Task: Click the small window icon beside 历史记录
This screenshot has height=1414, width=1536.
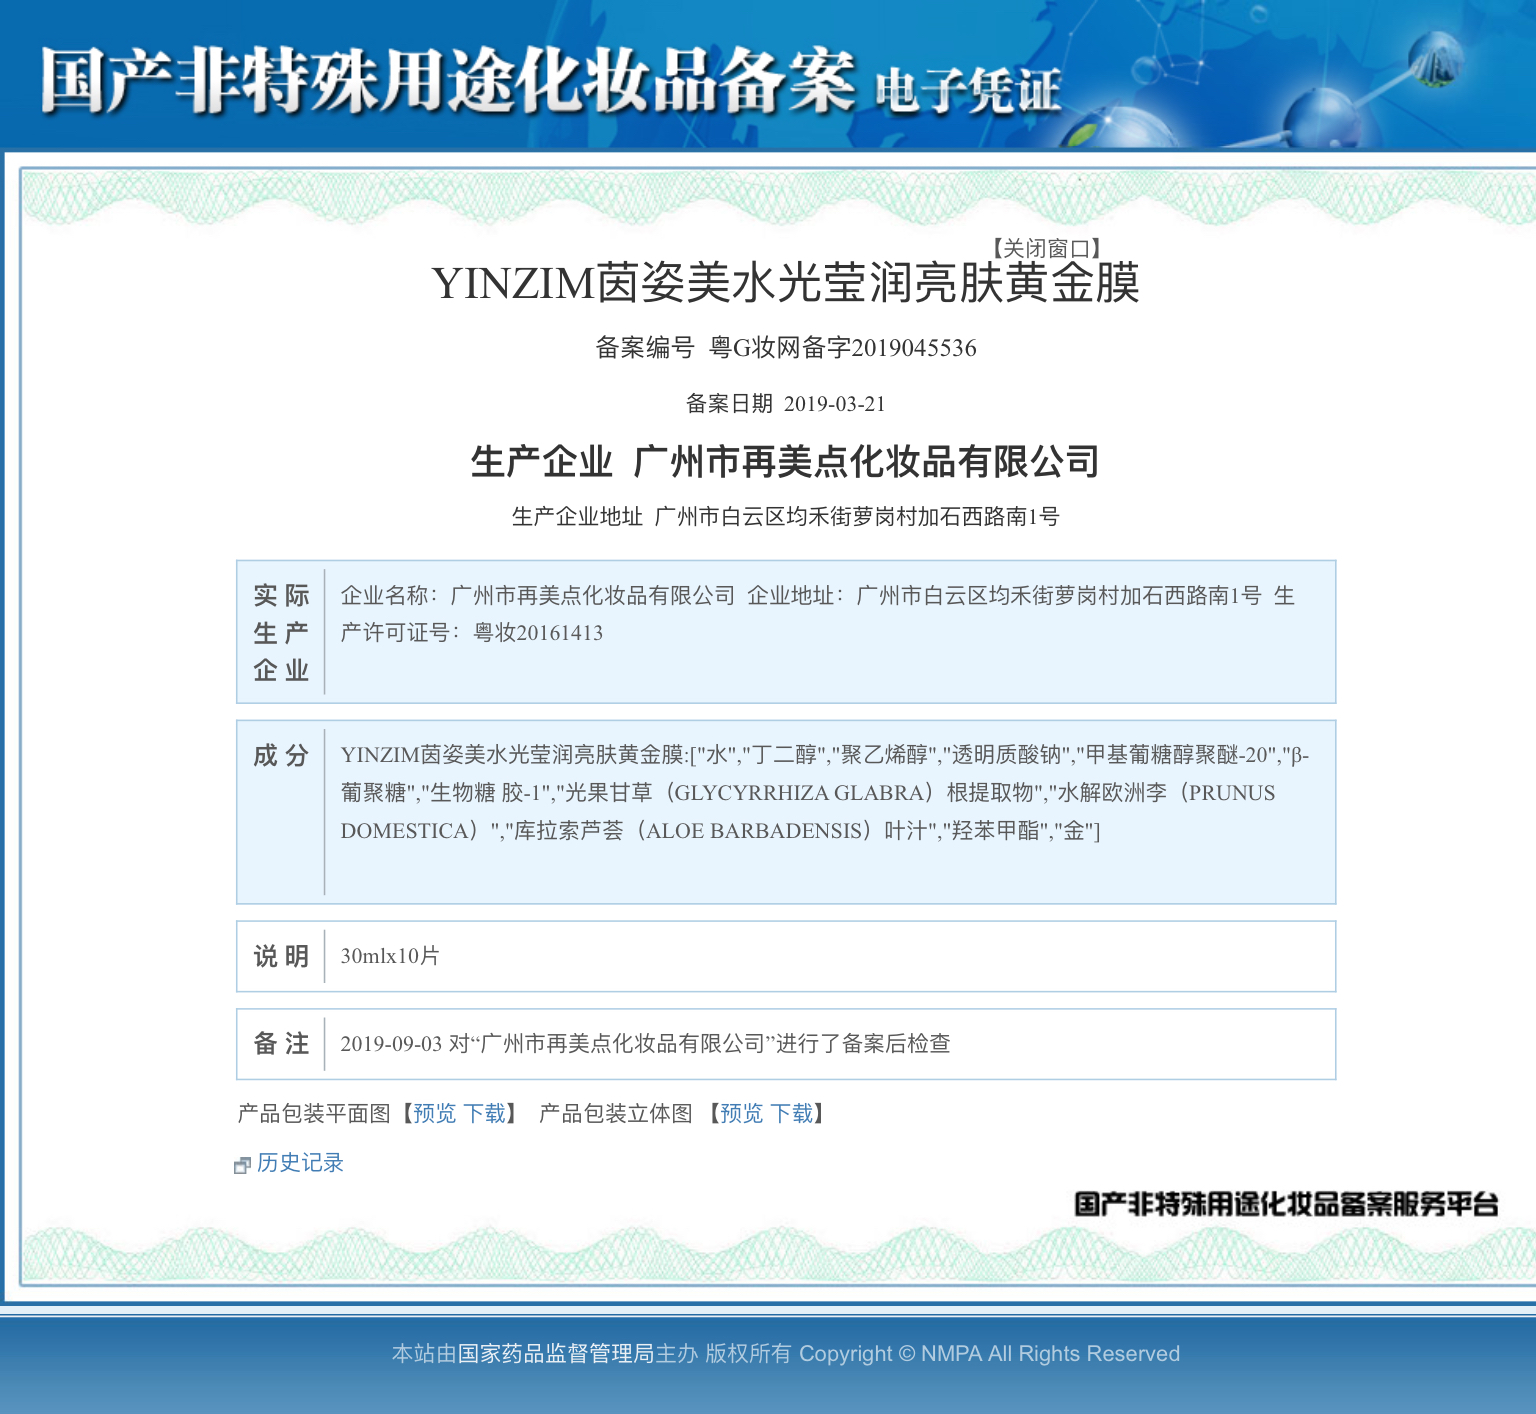Action: (x=242, y=1165)
